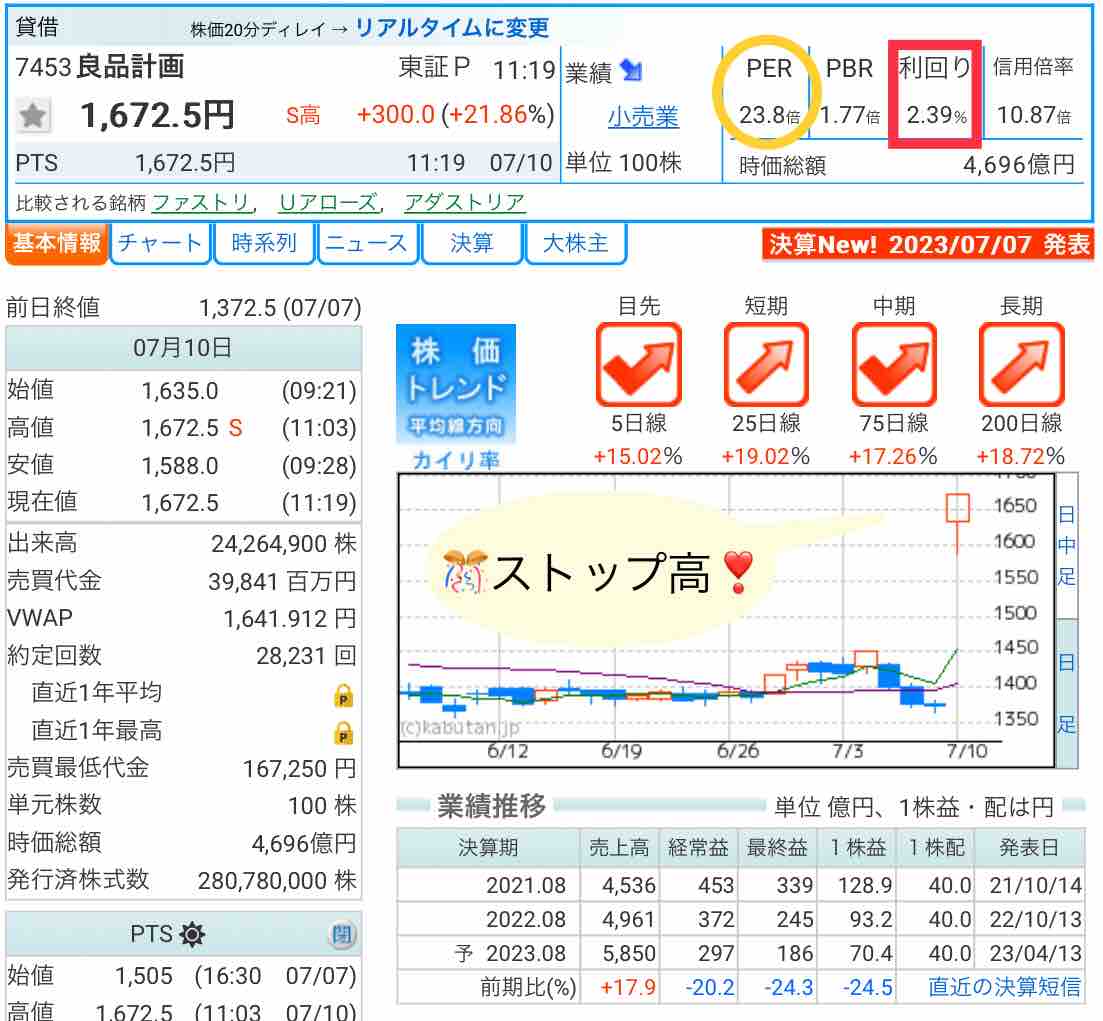The image size is (1103, 1021).
Task: Click the カイリ率 label under the trend banner
Action: pos(456,460)
